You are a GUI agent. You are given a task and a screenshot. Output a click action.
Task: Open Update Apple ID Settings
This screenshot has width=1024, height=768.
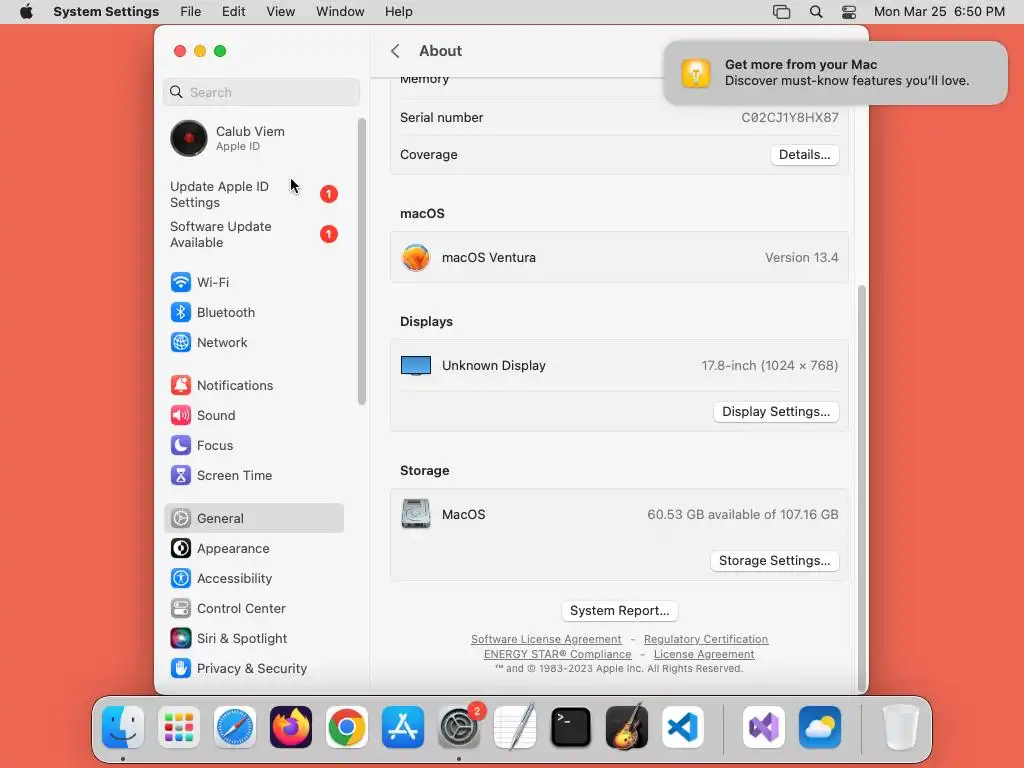253,195
